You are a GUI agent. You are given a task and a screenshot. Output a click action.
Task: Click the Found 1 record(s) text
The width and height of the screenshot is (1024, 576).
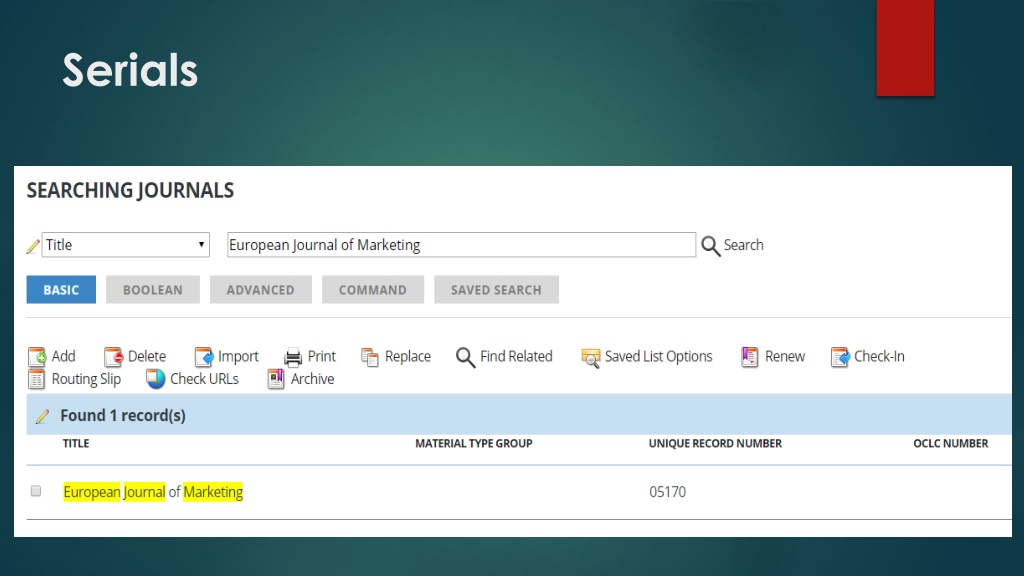click(x=123, y=415)
